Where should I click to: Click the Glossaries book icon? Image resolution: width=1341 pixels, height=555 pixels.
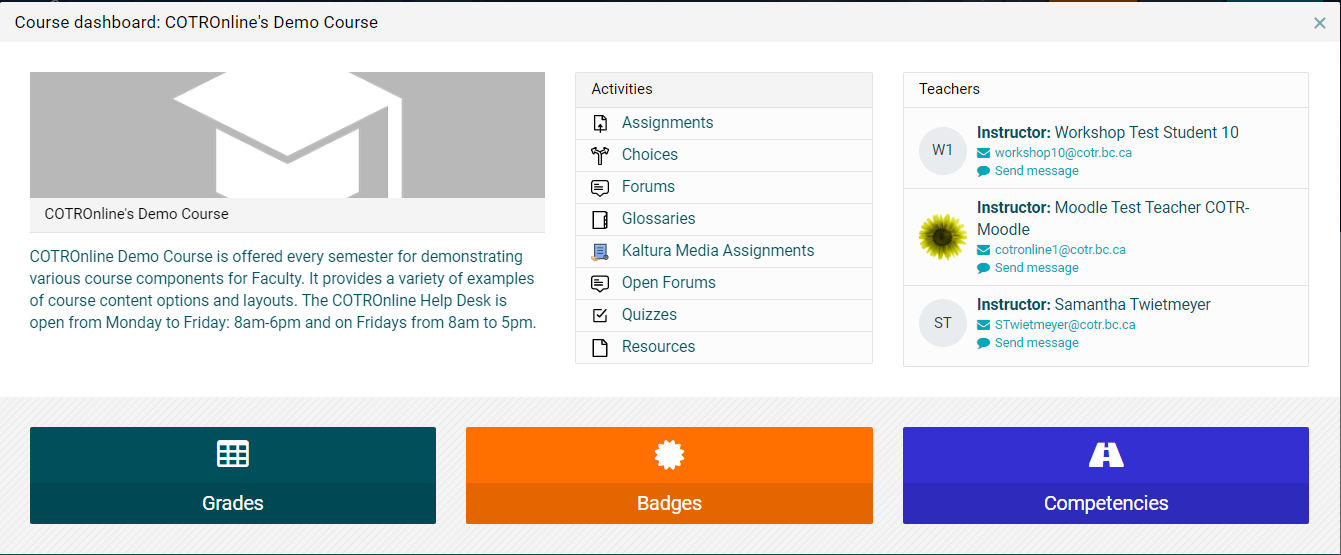[600, 219]
